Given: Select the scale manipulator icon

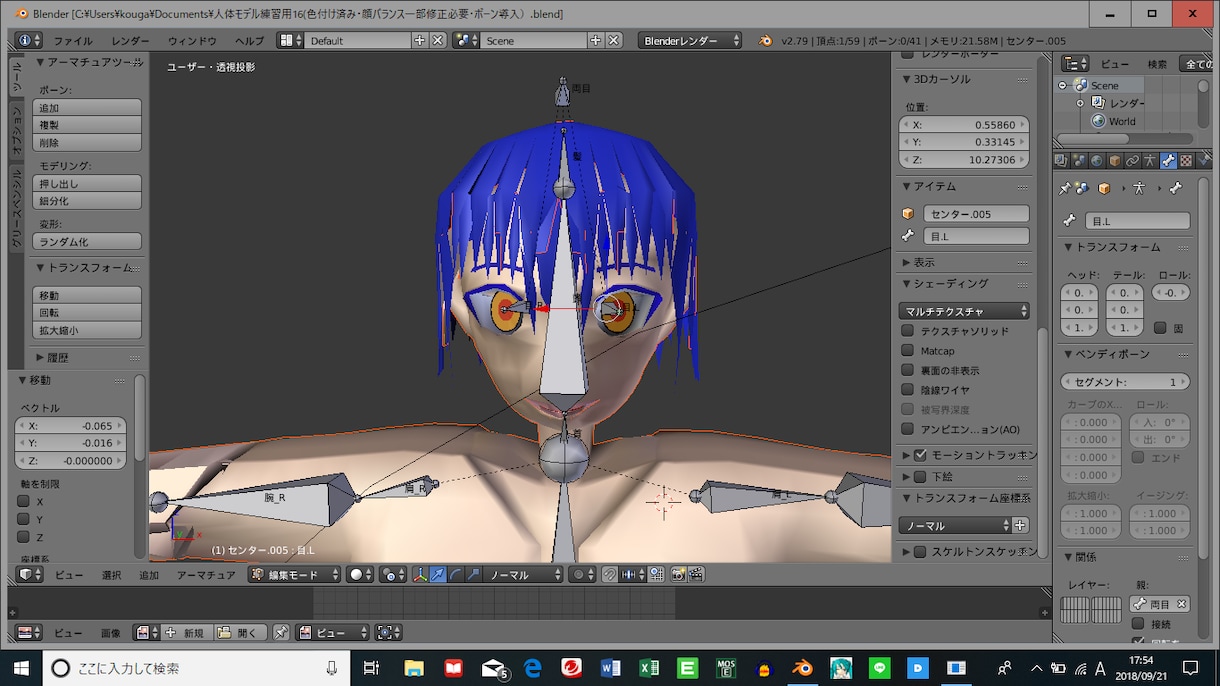Looking at the screenshot, I should 472,574.
